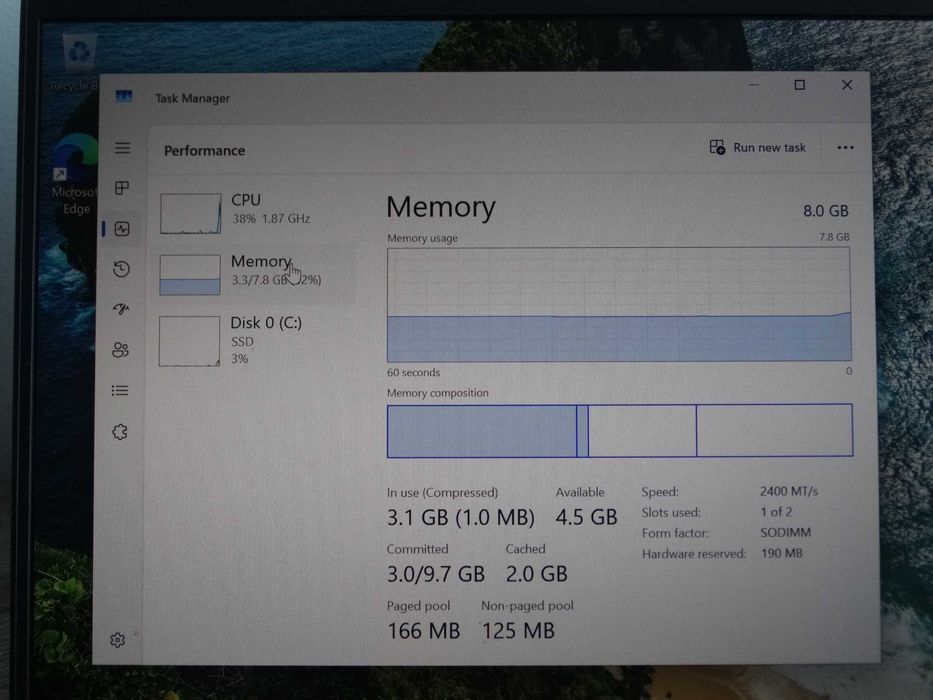The height and width of the screenshot is (700, 933).
Task: Open Task Manager settings gear
Action: pos(118,640)
